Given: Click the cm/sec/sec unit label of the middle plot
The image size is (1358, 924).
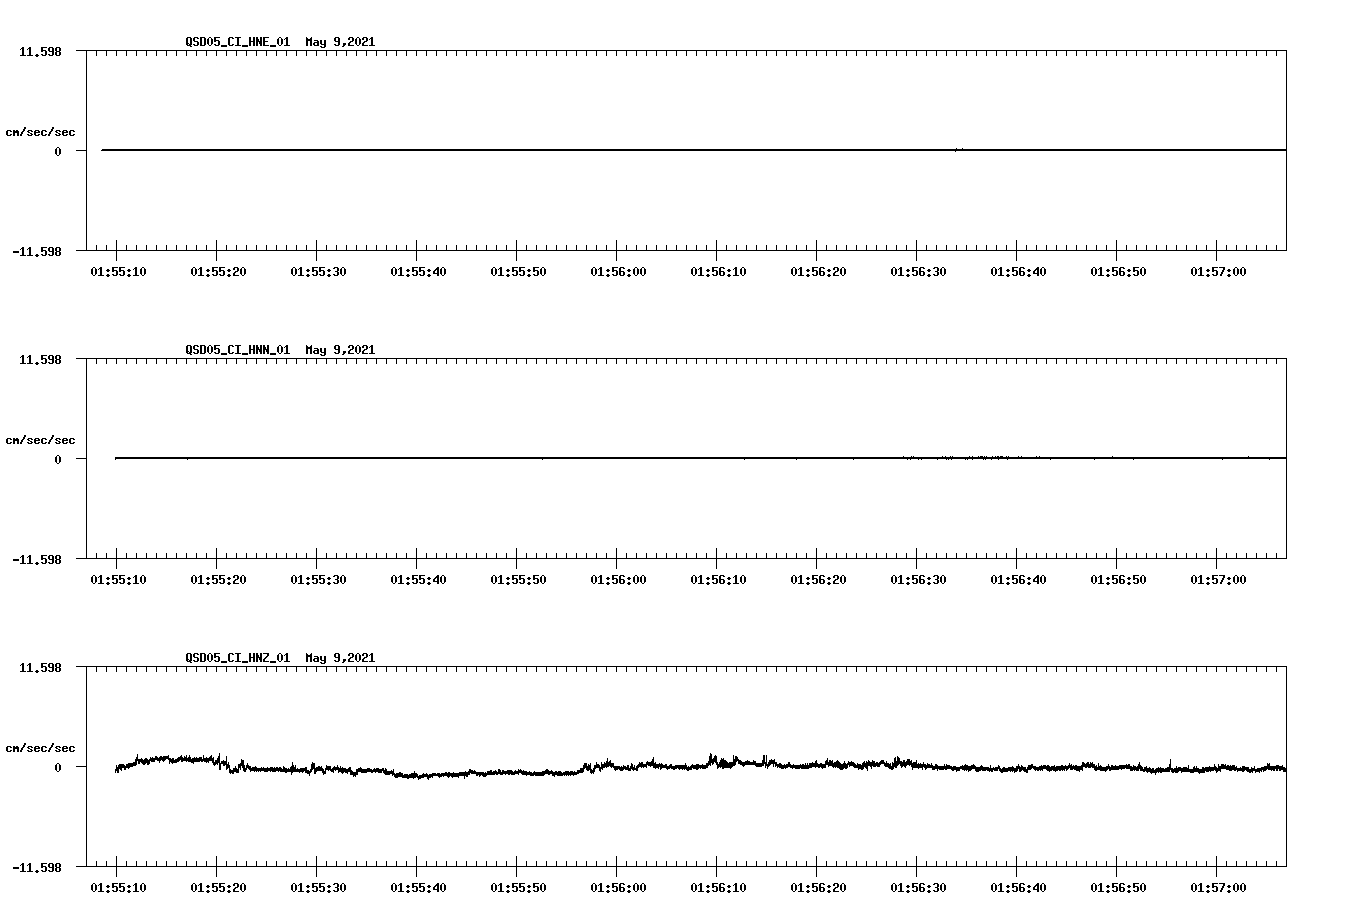Looking at the screenshot, I should click(41, 439).
